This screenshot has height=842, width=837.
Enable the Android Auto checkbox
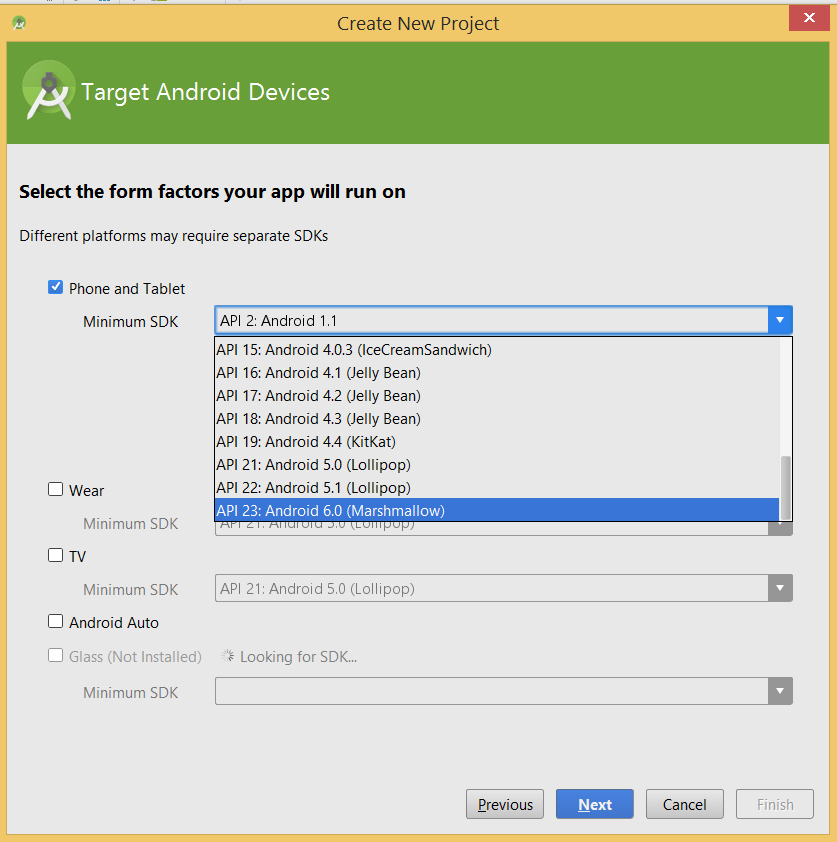(x=55, y=621)
